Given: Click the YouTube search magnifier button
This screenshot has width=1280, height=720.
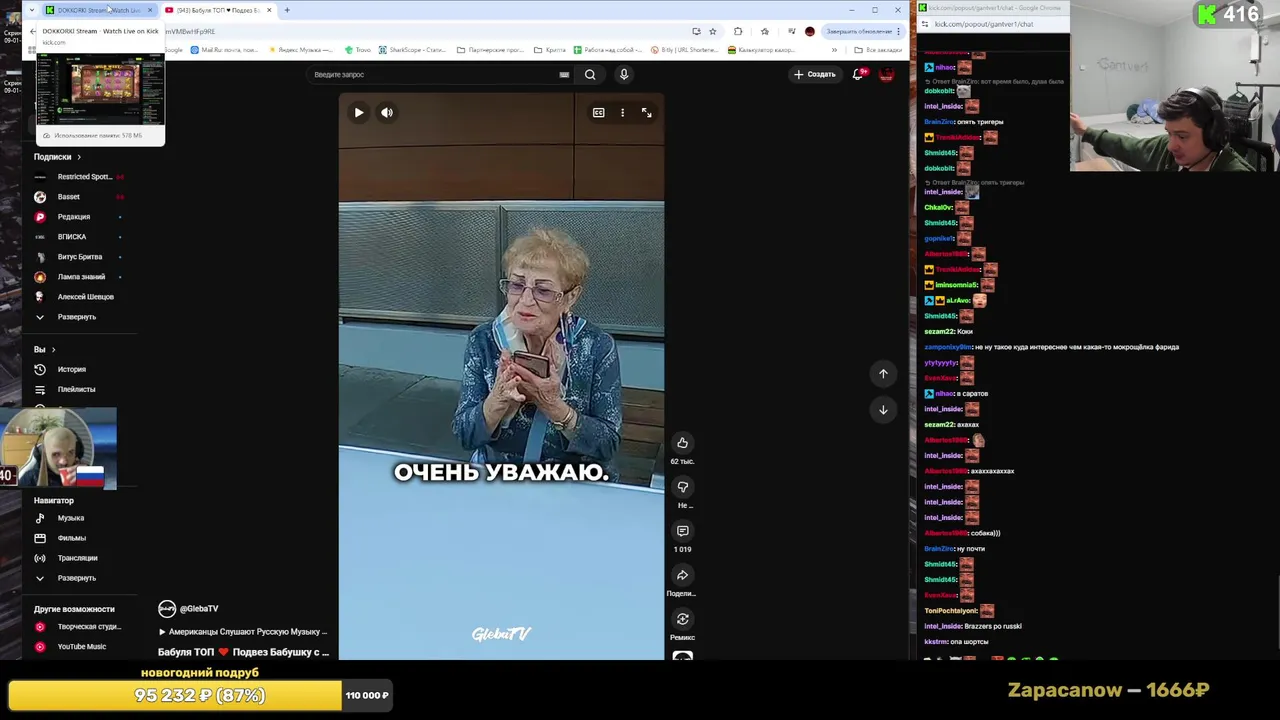Looking at the screenshot, I should coord(590,74).
